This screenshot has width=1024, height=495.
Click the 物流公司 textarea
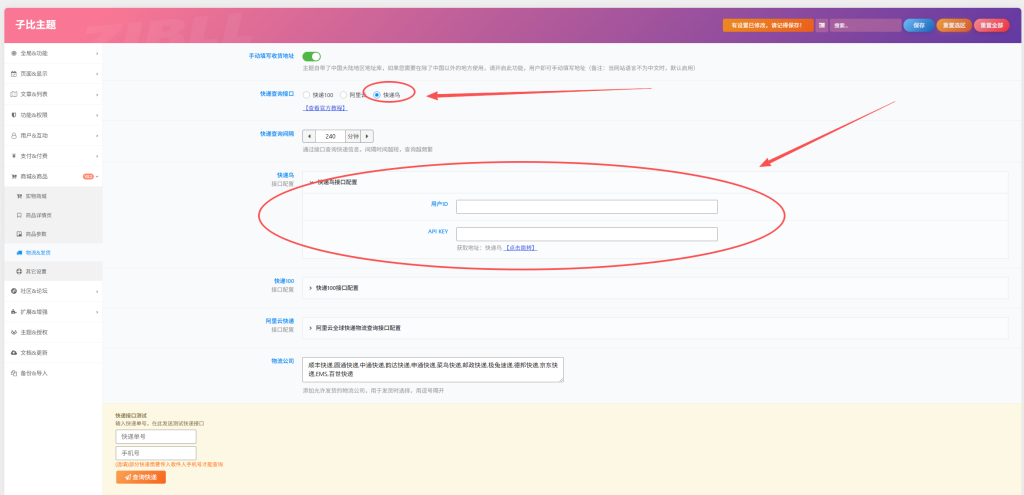[x=433, y=370]
